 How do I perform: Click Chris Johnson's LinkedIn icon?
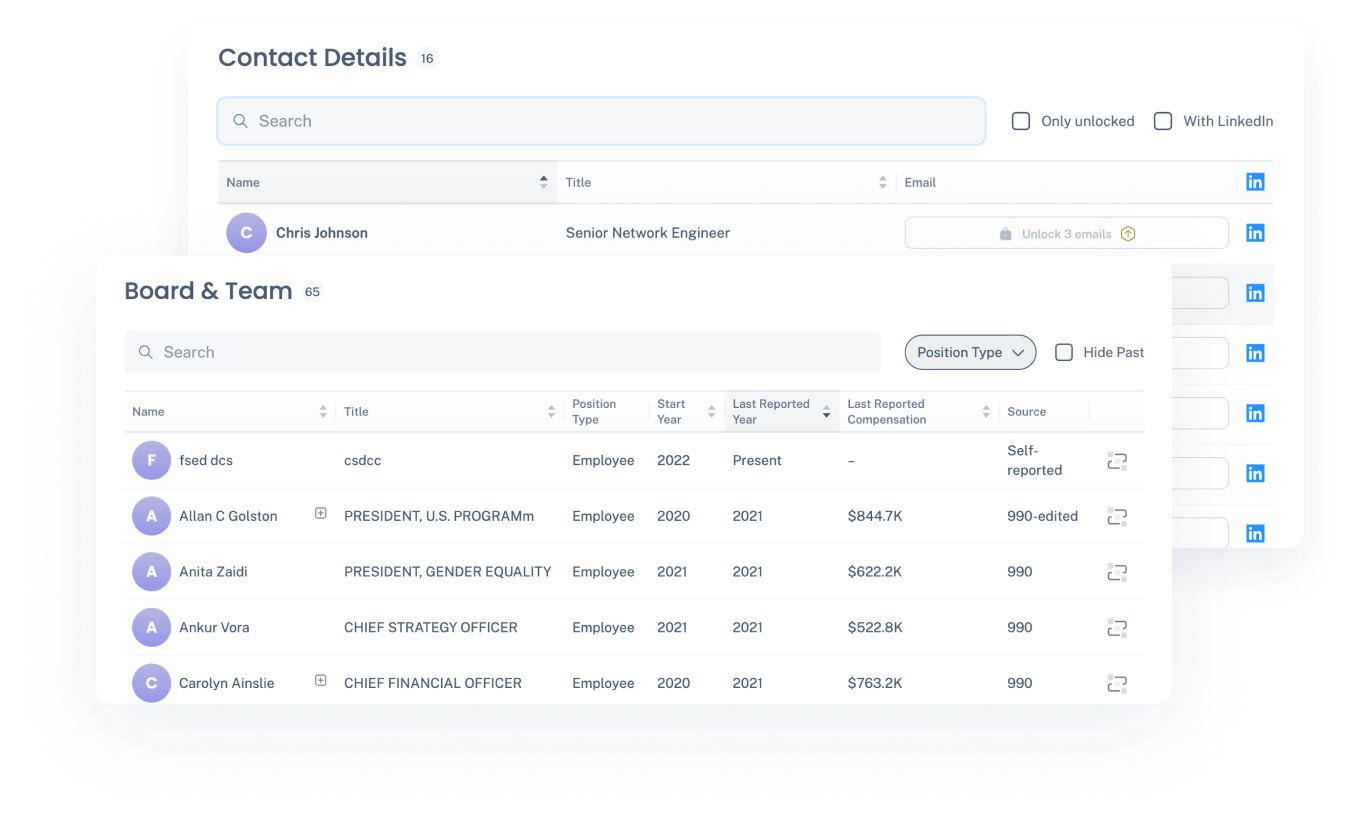(1255, 233)
